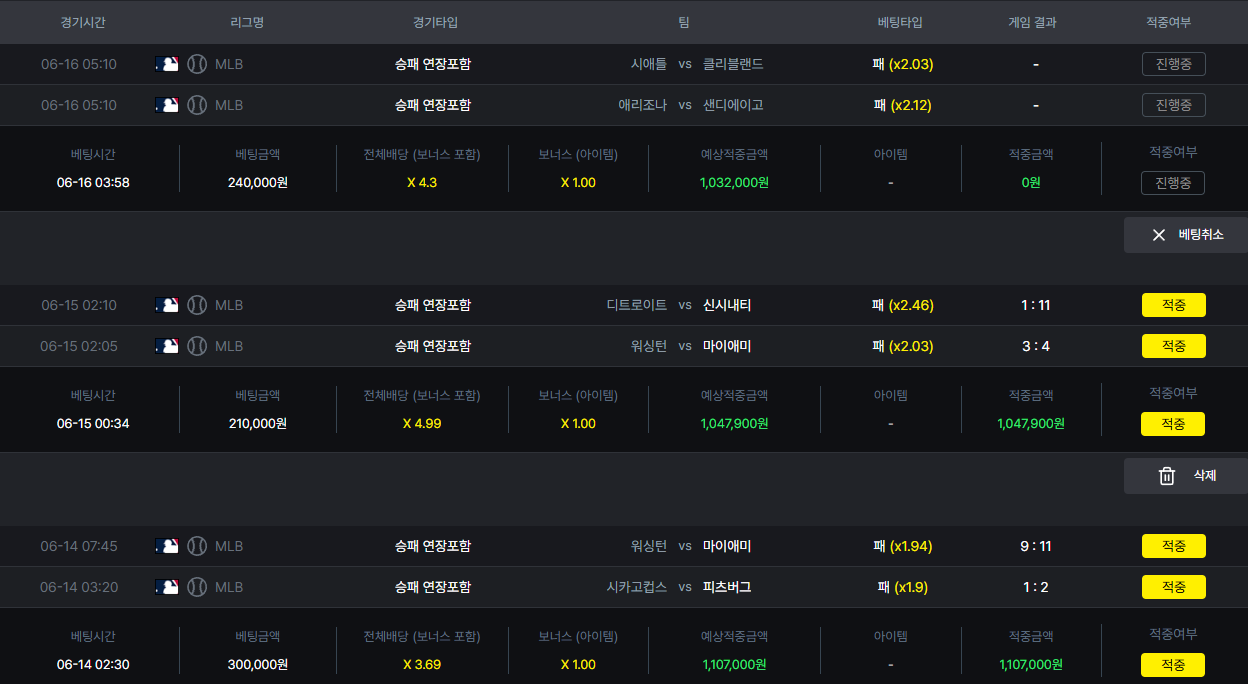
Task: Click yellow 적중 badge for Detroit vs Cincinnati
Action: tap(1173, 305)
